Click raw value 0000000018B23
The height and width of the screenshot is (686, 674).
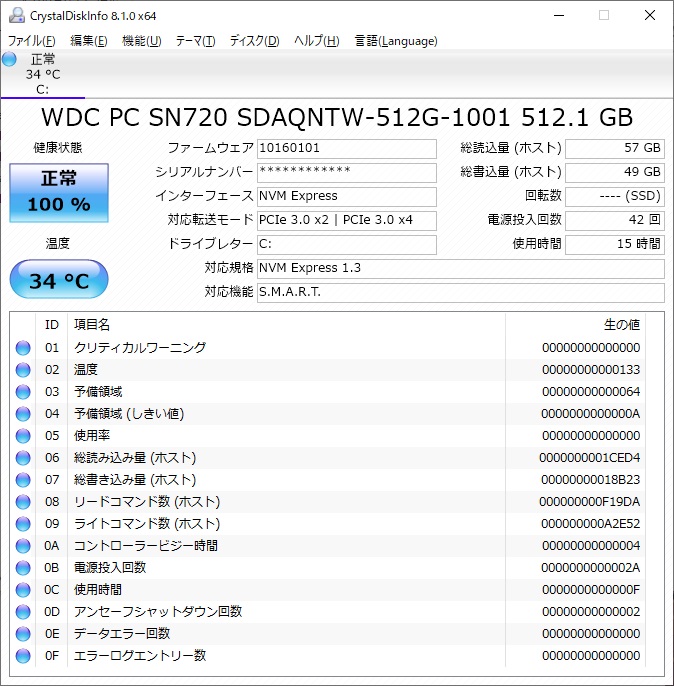pyautogui.click(x=590, y=480)
